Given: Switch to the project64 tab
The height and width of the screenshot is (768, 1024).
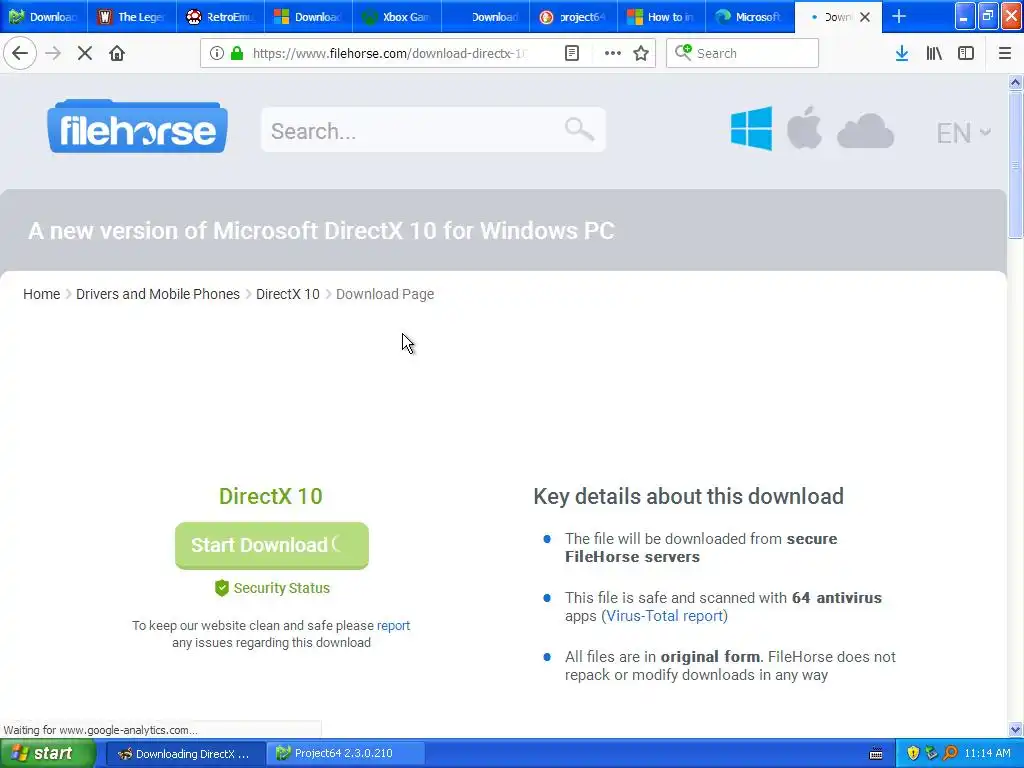Looking at the screenshot, I should coord(573,17).
